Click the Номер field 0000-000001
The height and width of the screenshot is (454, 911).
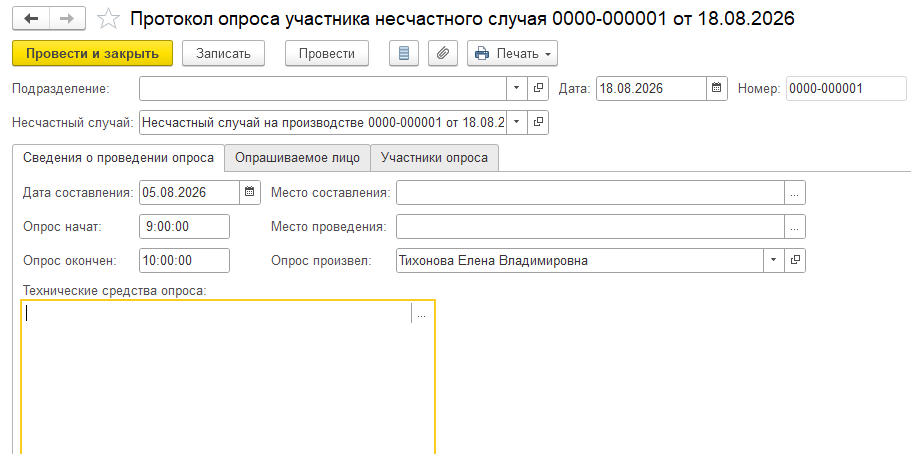tap(846, 88)
